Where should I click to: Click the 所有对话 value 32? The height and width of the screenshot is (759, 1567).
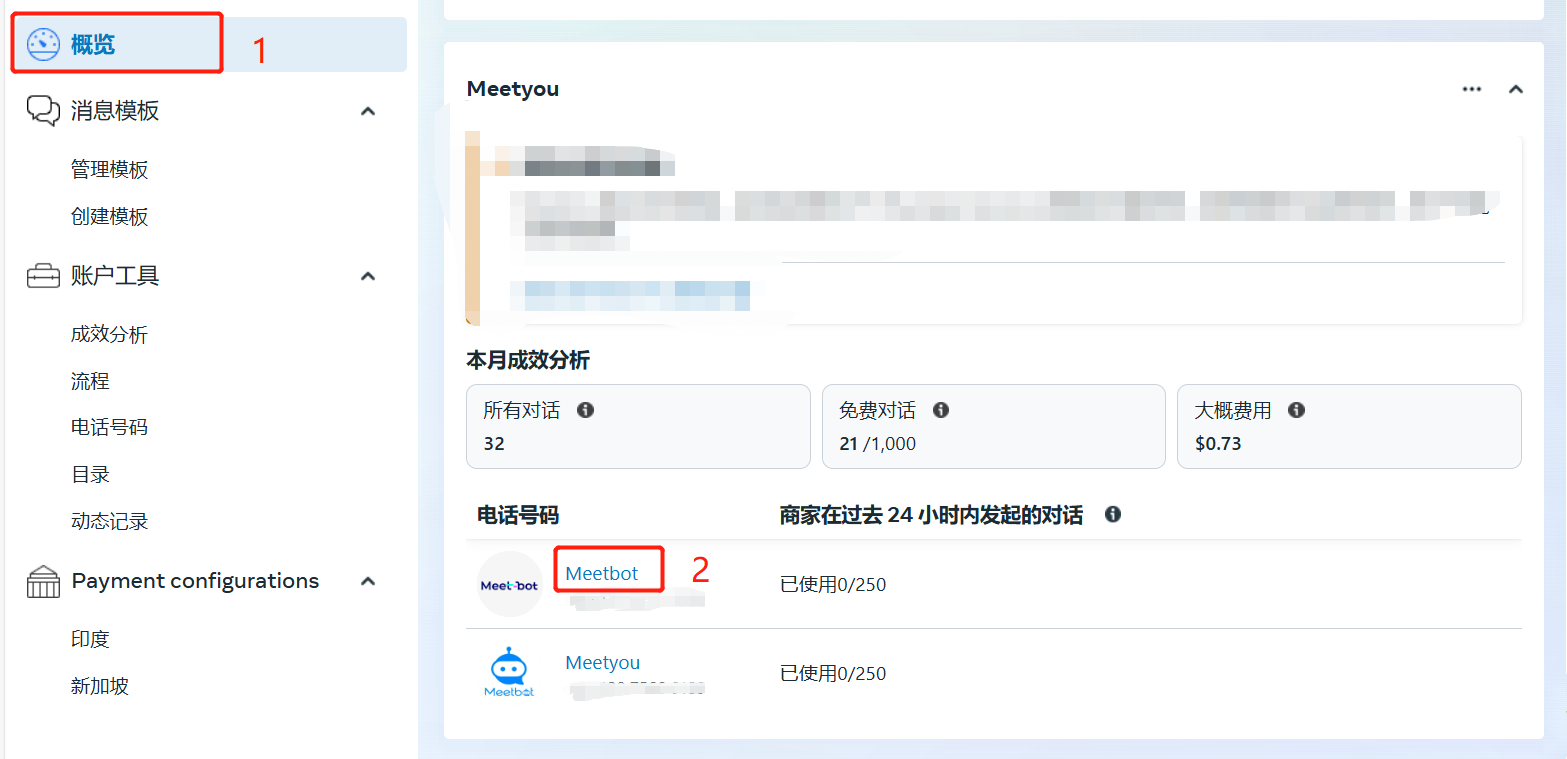tap(494, 443)
